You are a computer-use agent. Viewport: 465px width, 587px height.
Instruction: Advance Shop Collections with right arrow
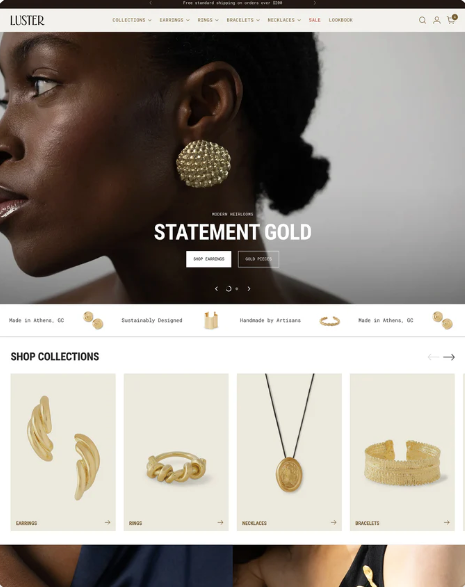point(449,357)
